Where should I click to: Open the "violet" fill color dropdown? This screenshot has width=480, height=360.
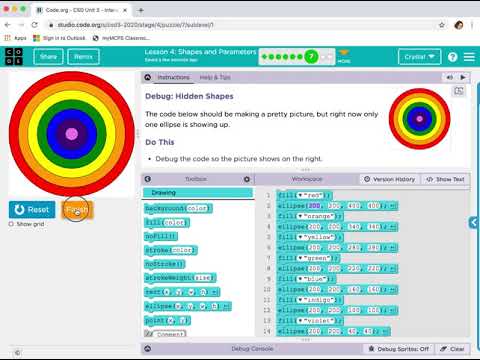point(300,320)
